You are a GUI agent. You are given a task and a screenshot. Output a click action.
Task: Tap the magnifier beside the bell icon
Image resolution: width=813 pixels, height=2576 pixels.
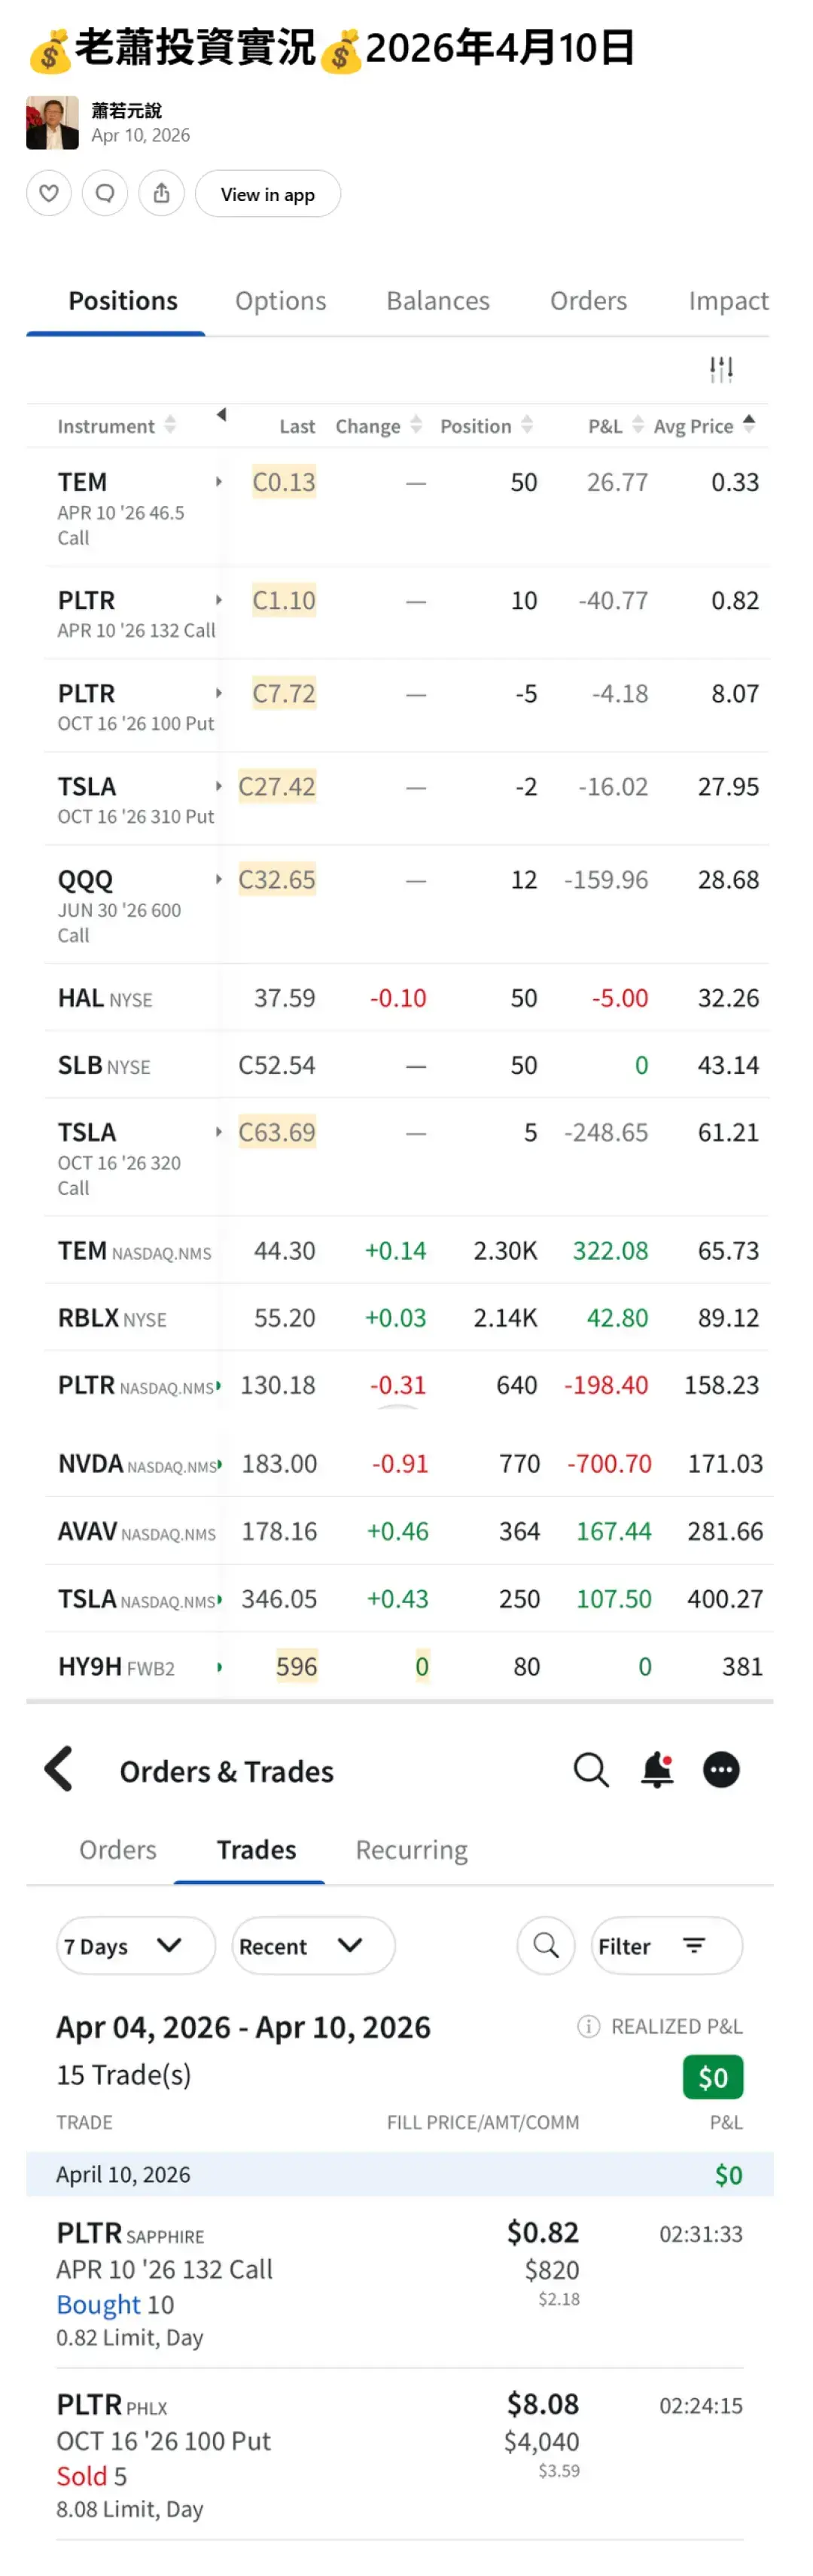coord(590,1769)
